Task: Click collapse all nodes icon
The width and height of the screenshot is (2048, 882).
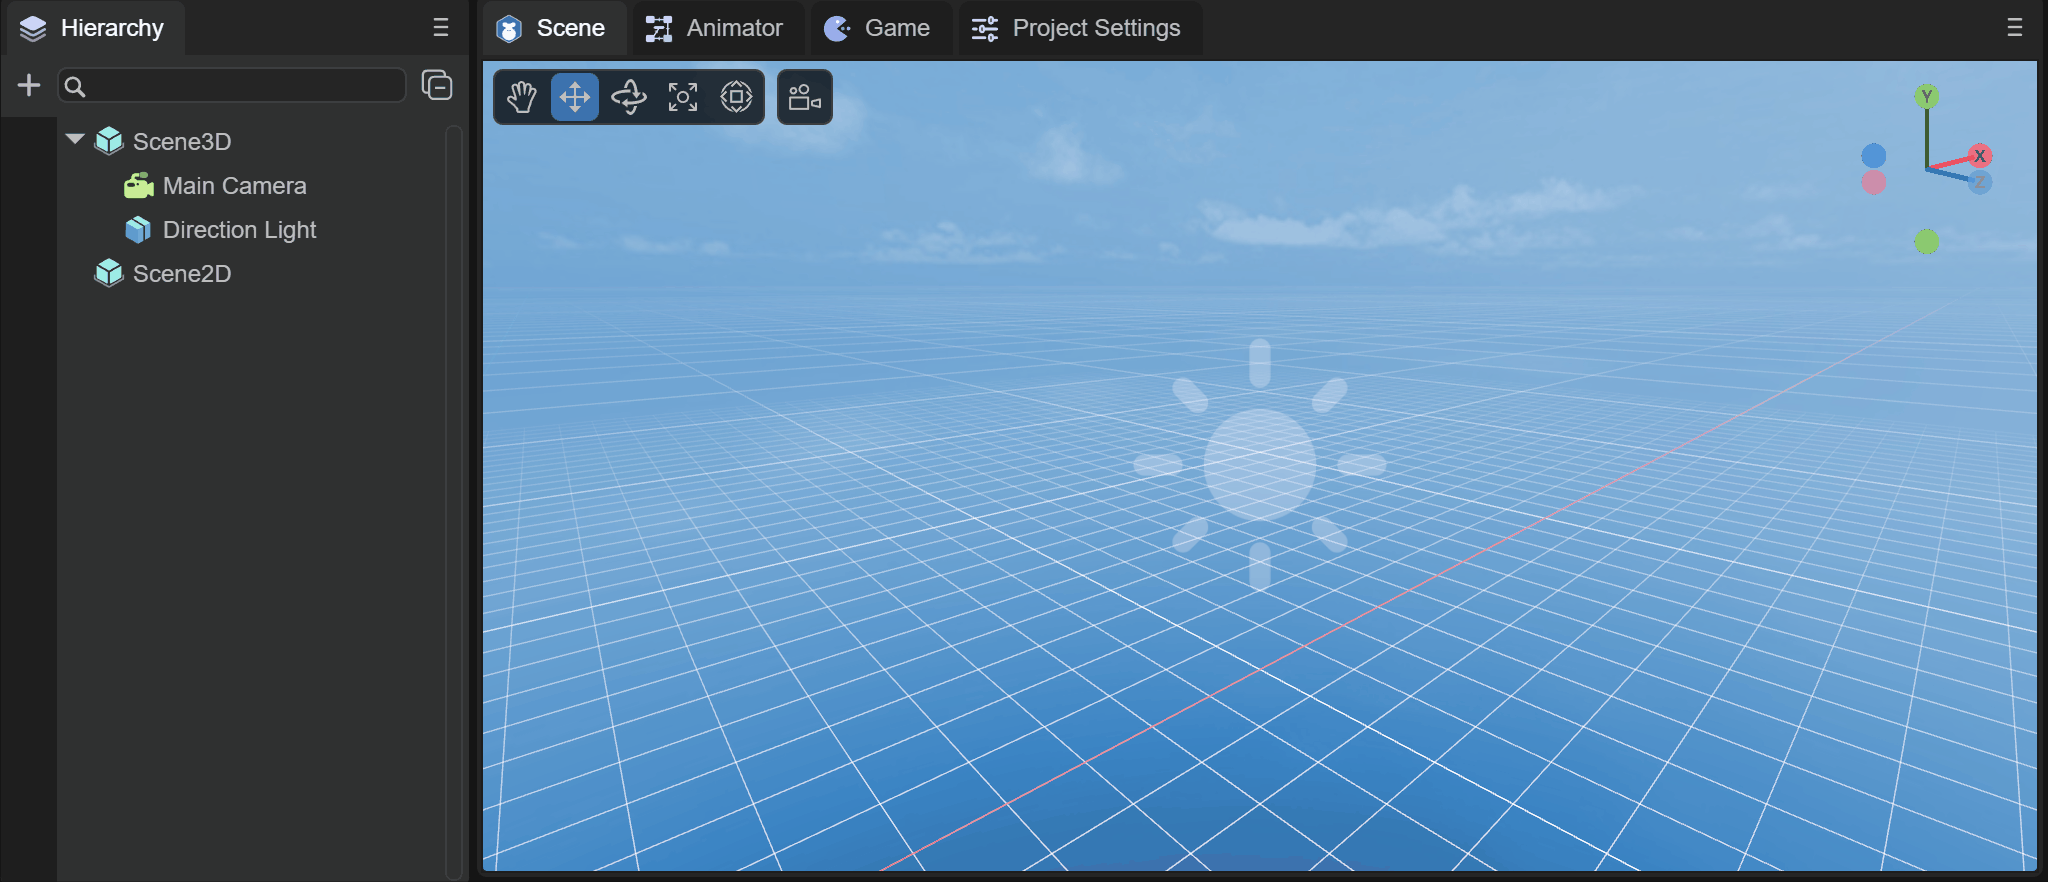Action: tap(437, 86)
